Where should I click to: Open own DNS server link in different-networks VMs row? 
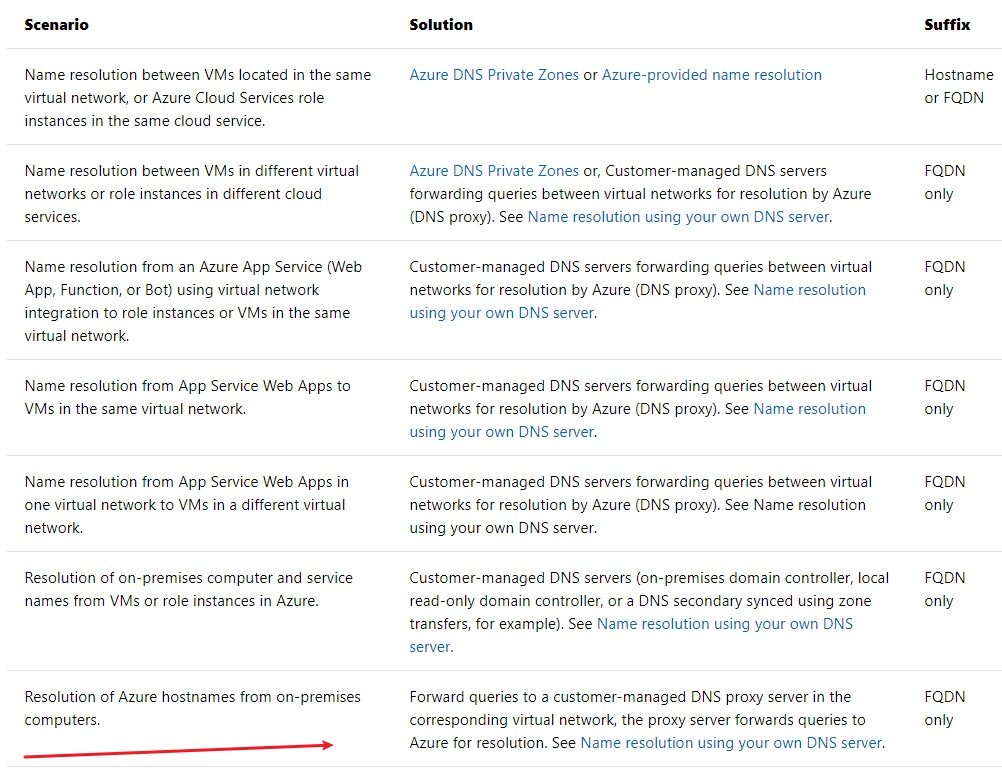678,217
